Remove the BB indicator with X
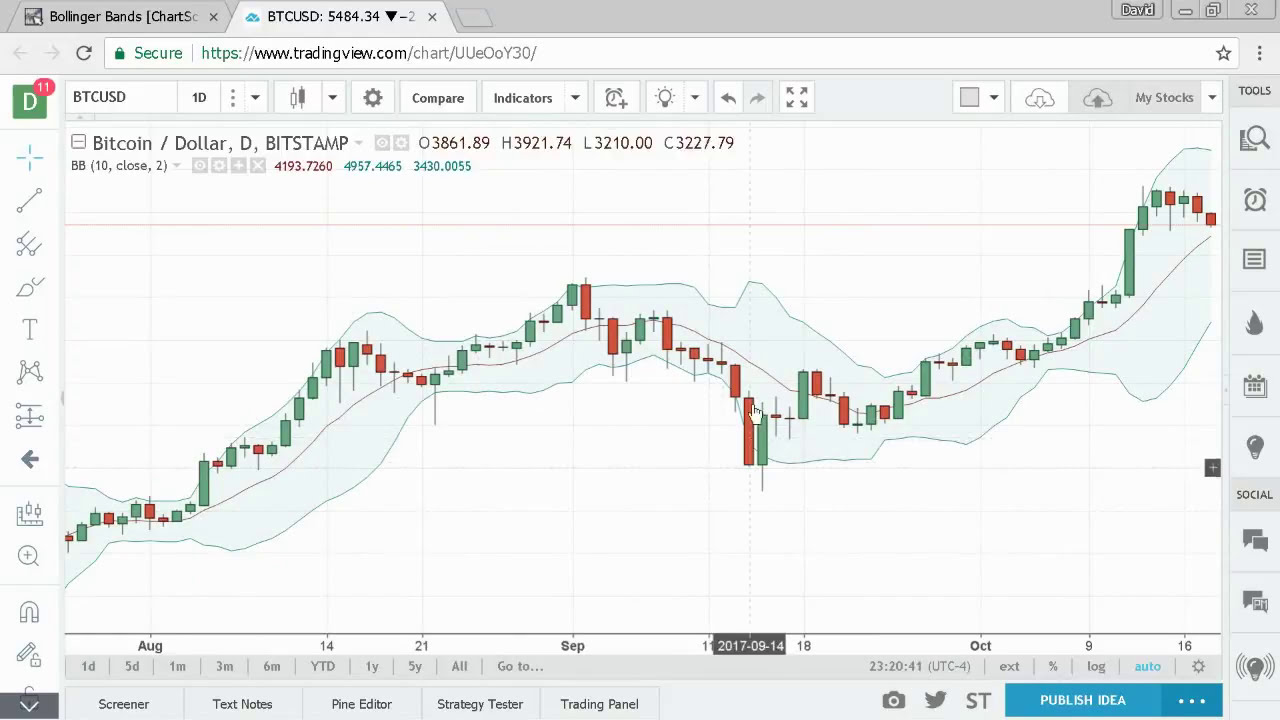1280x720 pixels. (257, 166)
